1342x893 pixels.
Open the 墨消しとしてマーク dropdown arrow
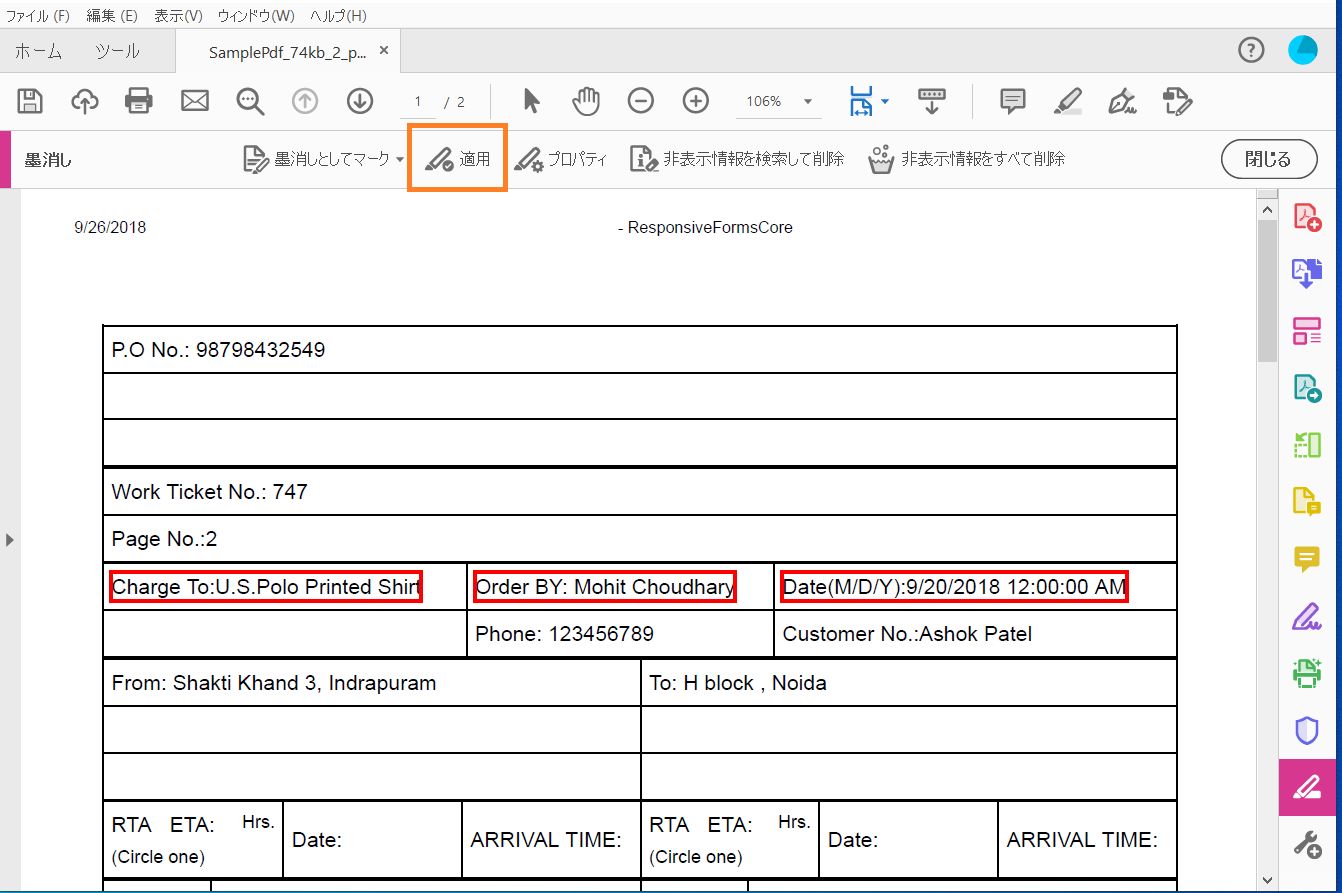(x=400, y=160)
